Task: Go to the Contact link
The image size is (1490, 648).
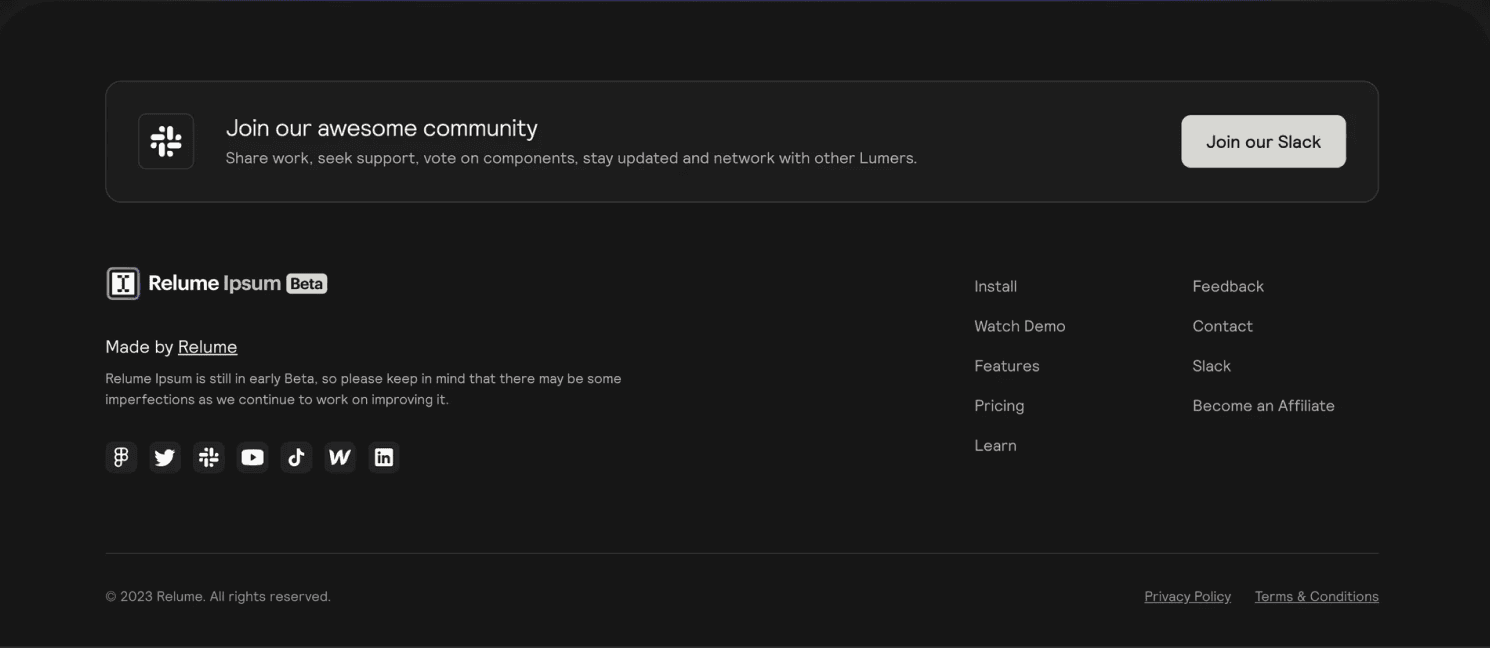Action: [x=1222, y=326]
